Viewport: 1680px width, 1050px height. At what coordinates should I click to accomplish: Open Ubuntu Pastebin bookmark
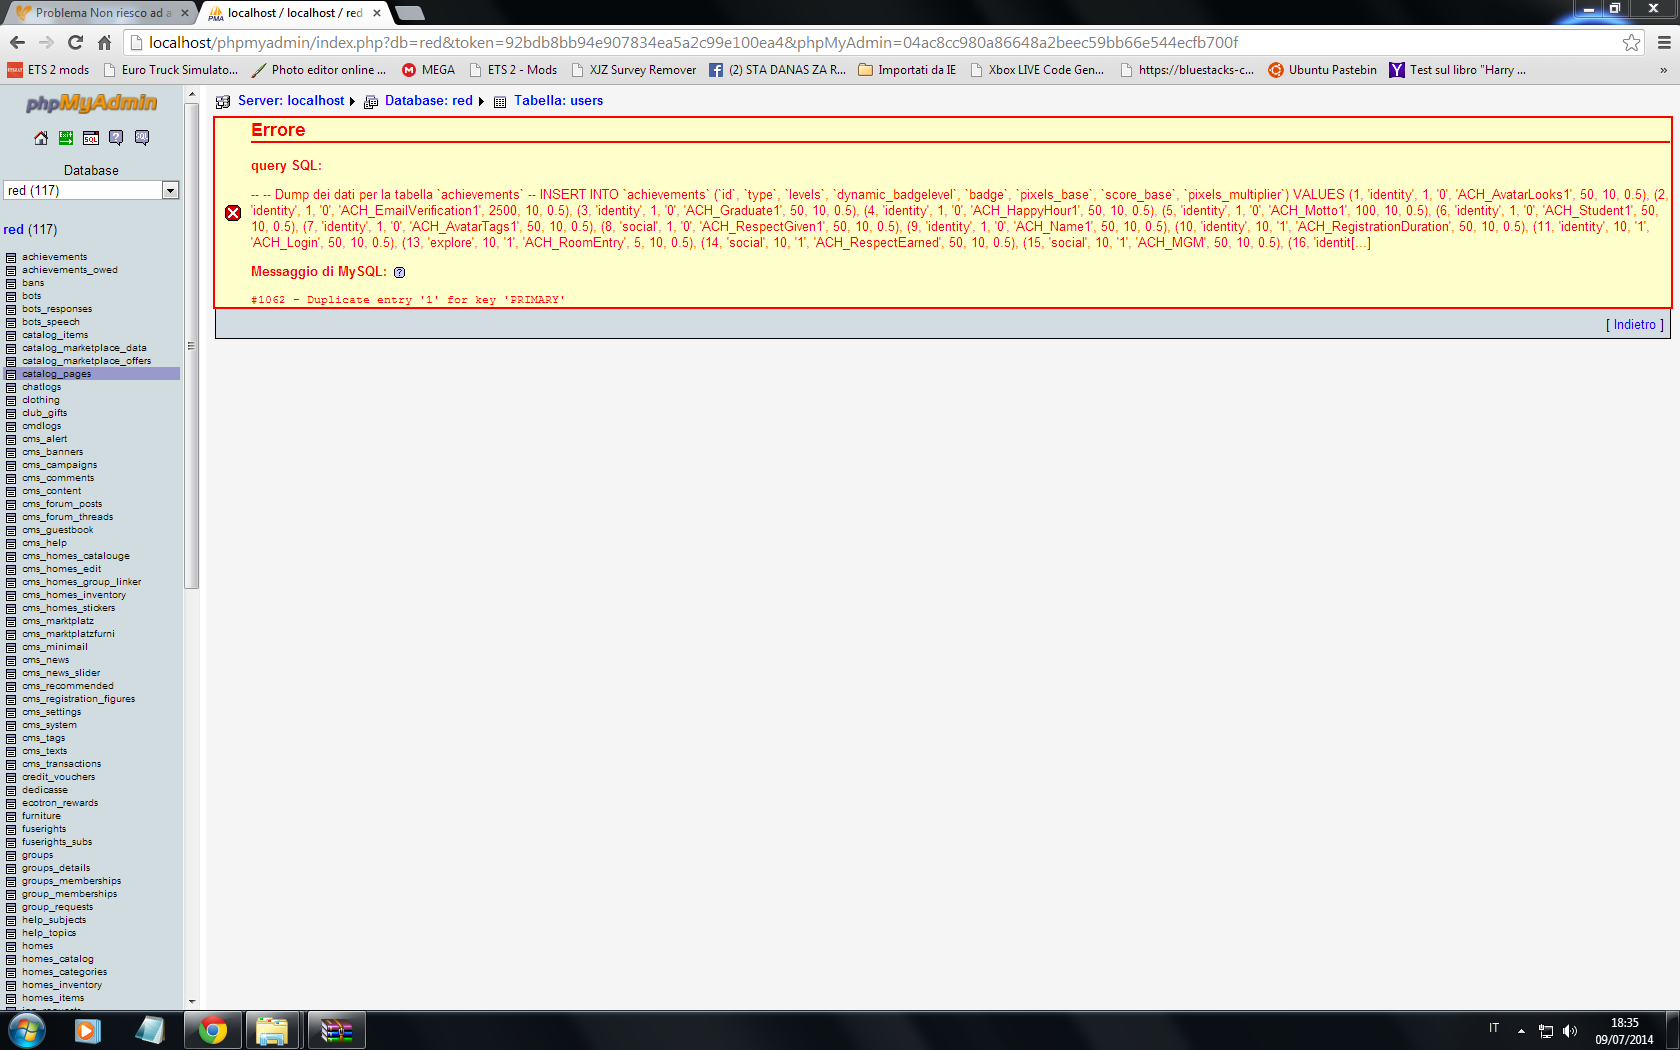(1322, 70)
